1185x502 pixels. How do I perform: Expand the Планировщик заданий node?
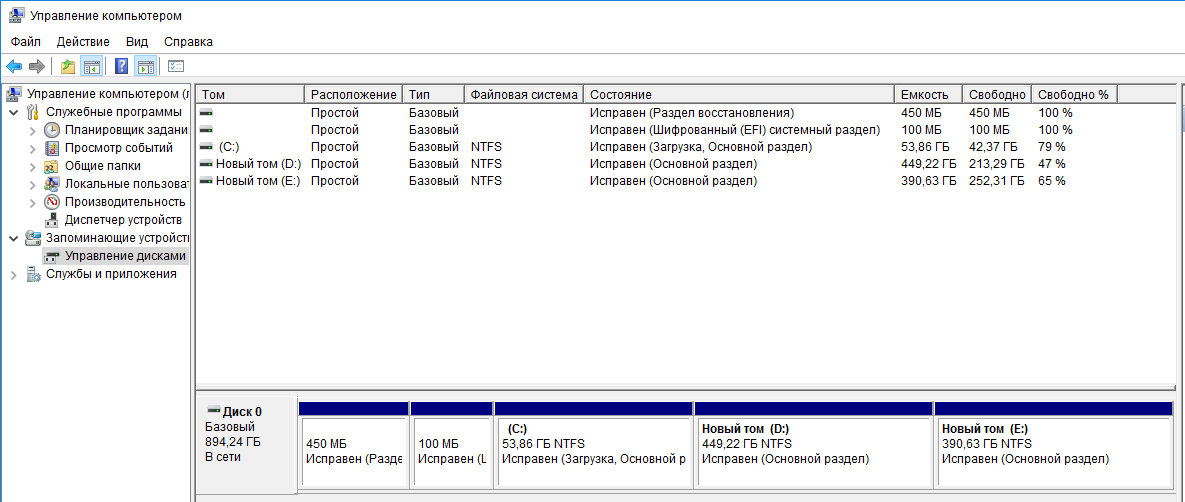point(32,130)
